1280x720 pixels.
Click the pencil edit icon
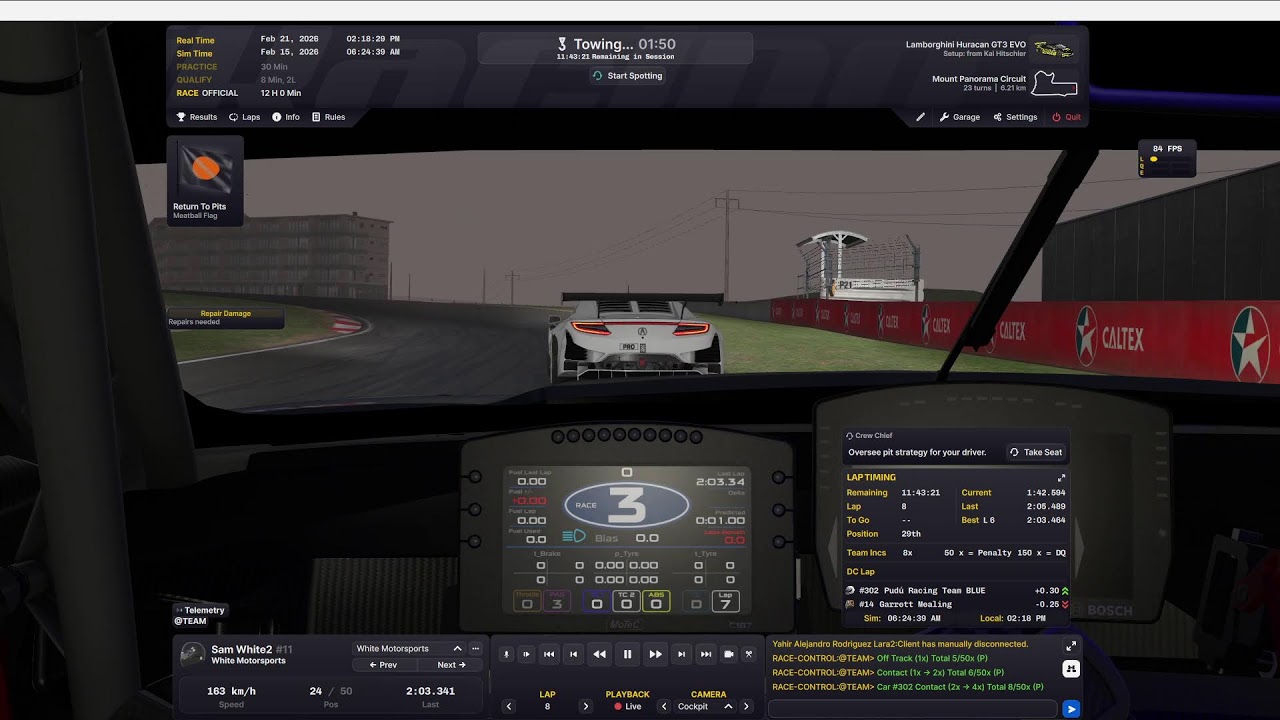[x=921, y=117]
